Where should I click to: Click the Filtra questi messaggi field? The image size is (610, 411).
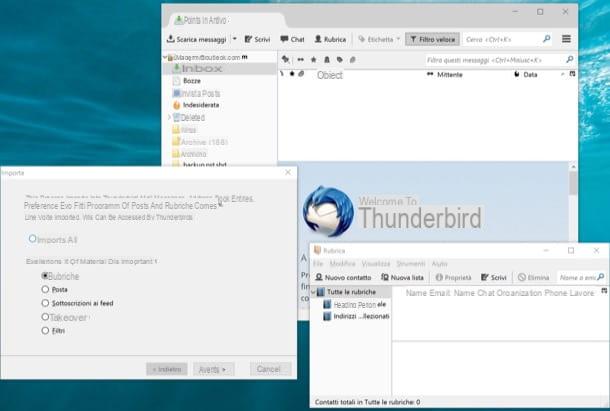500,60
